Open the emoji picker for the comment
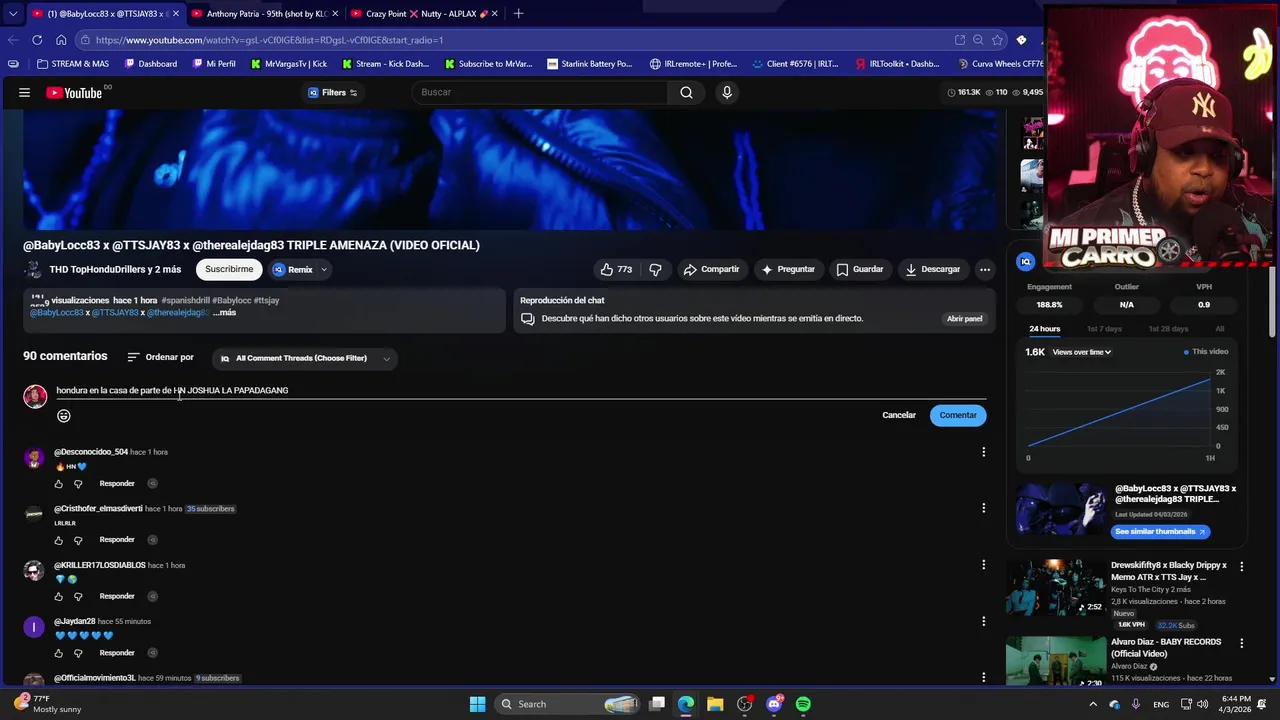 [64, 415]
